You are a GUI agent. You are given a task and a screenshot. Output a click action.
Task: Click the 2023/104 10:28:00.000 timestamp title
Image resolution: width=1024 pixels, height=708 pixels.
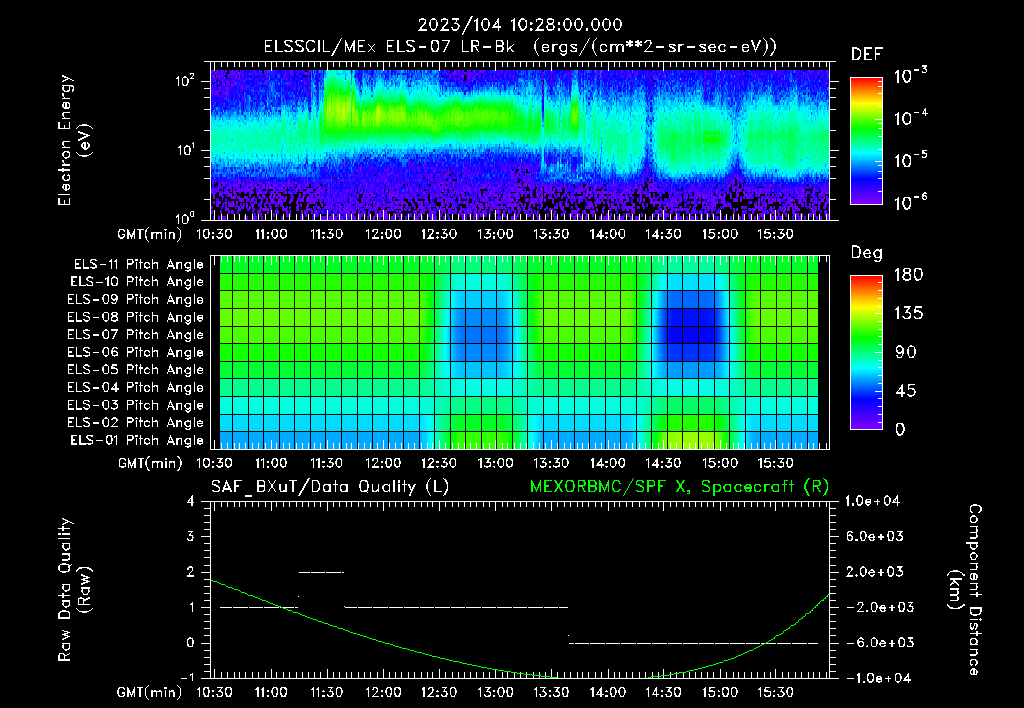tap(520, 25)
